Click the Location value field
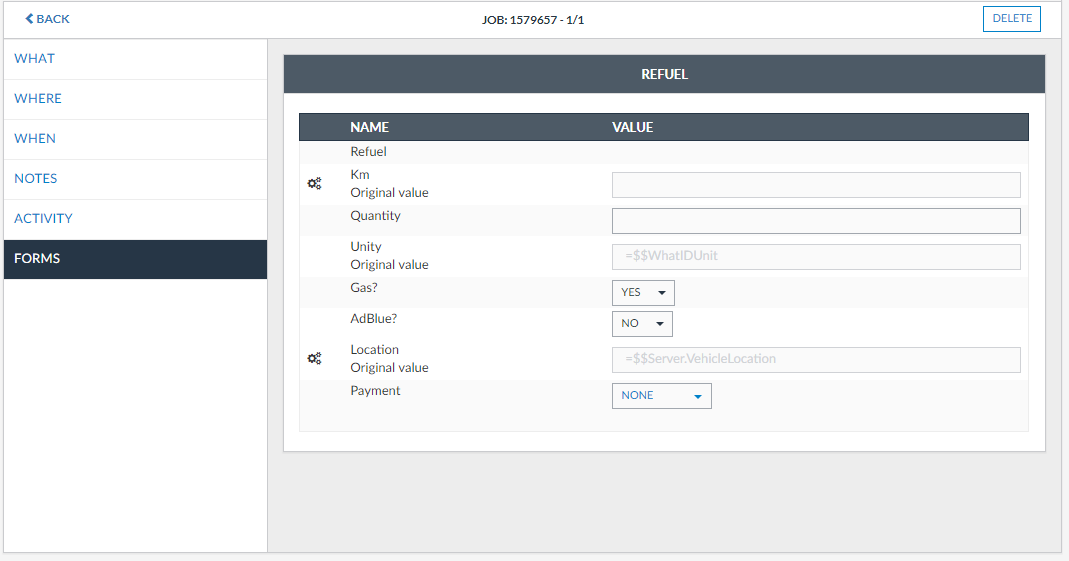 (x=815, y=360)
